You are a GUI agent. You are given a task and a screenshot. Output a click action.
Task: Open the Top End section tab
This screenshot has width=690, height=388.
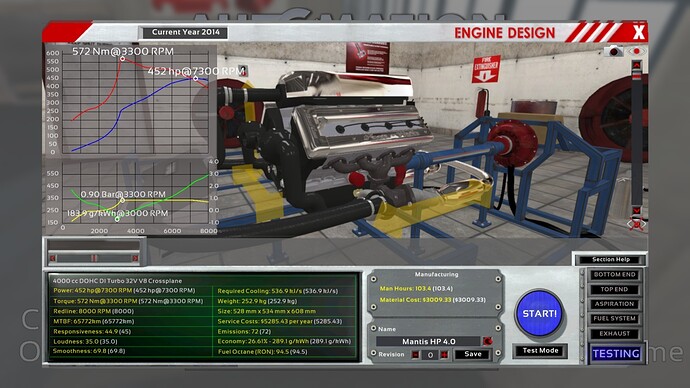tap(614, 289)
